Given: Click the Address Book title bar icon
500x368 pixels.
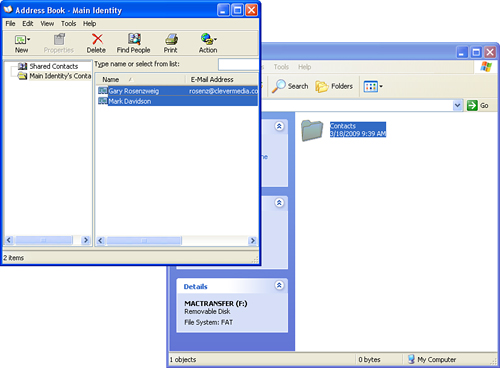Looking at the screenshot, I should pos(8,10).
